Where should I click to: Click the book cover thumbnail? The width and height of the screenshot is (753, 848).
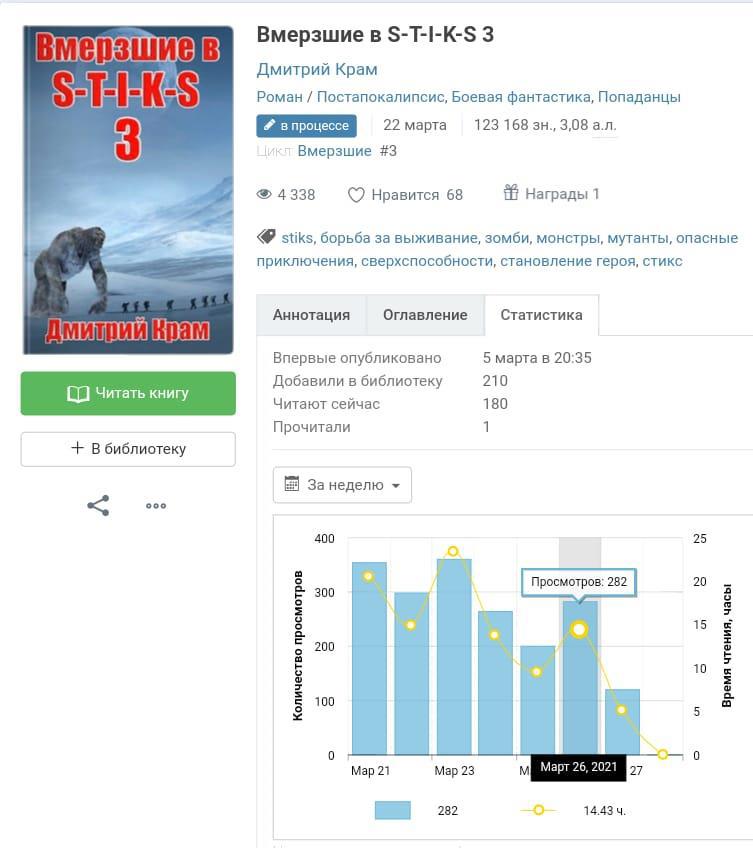coord(128,190)
